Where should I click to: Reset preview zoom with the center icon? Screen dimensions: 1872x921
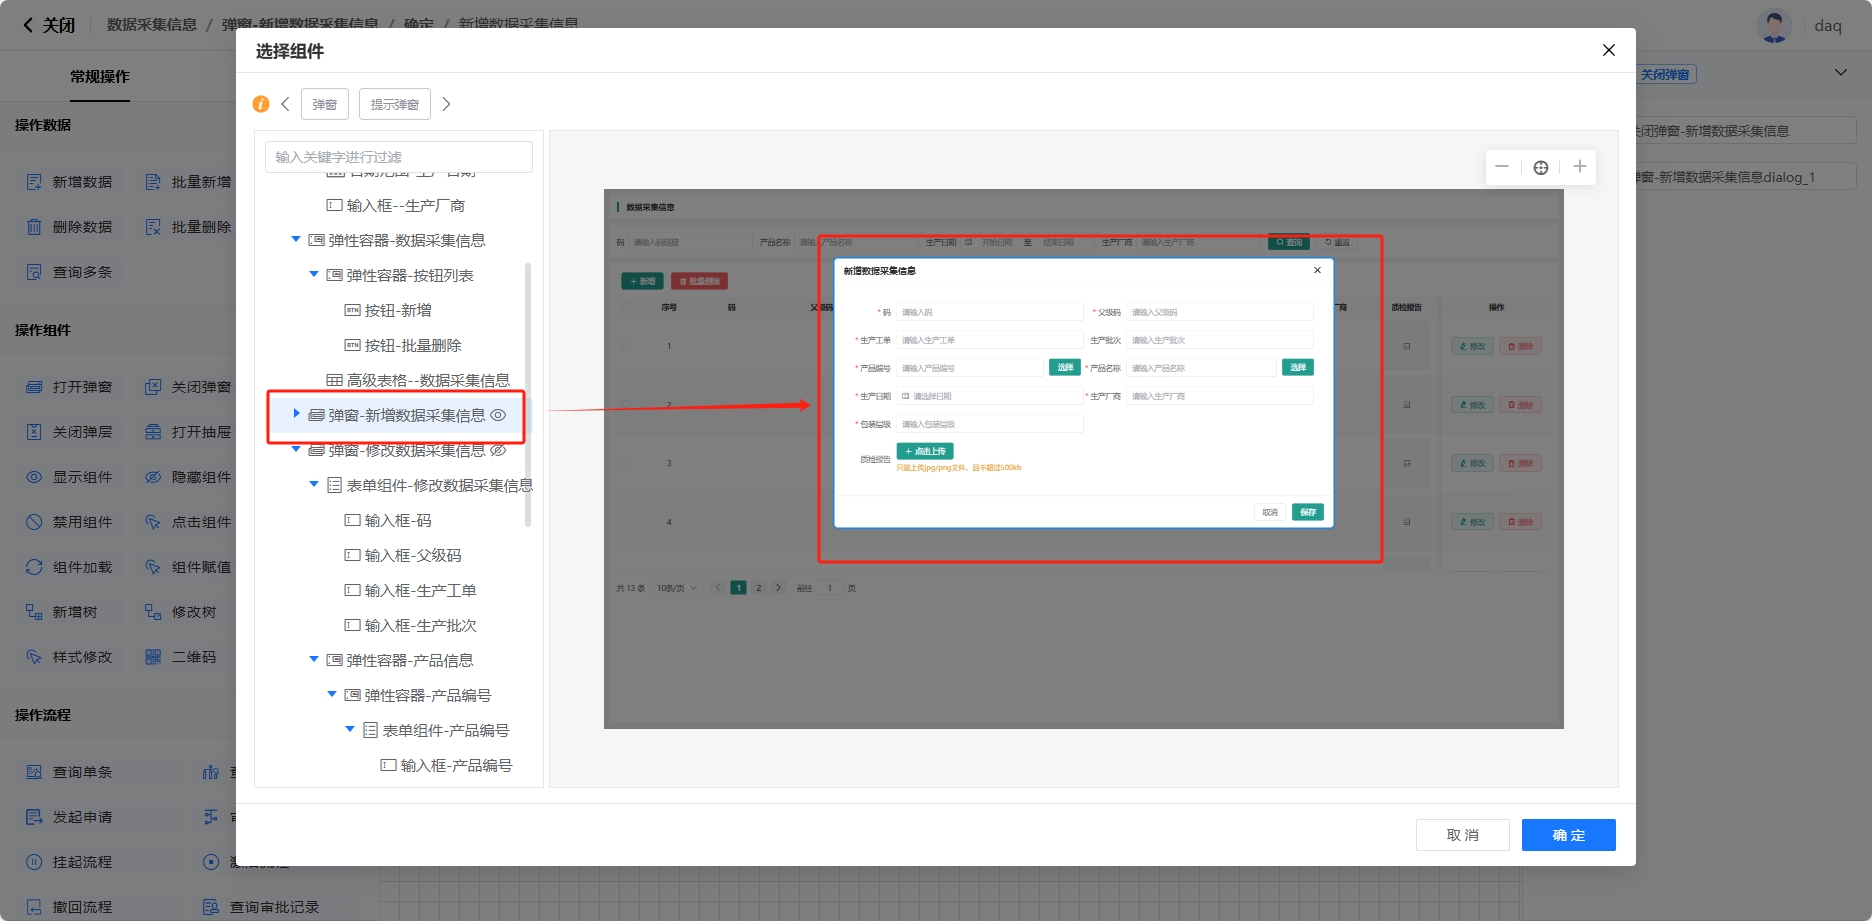point(1541,167)
